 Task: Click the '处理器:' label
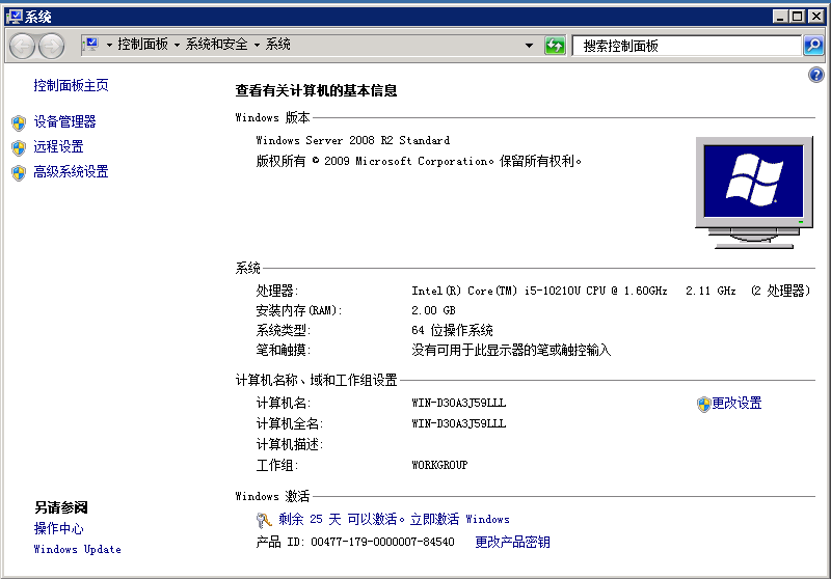(277, 291)
